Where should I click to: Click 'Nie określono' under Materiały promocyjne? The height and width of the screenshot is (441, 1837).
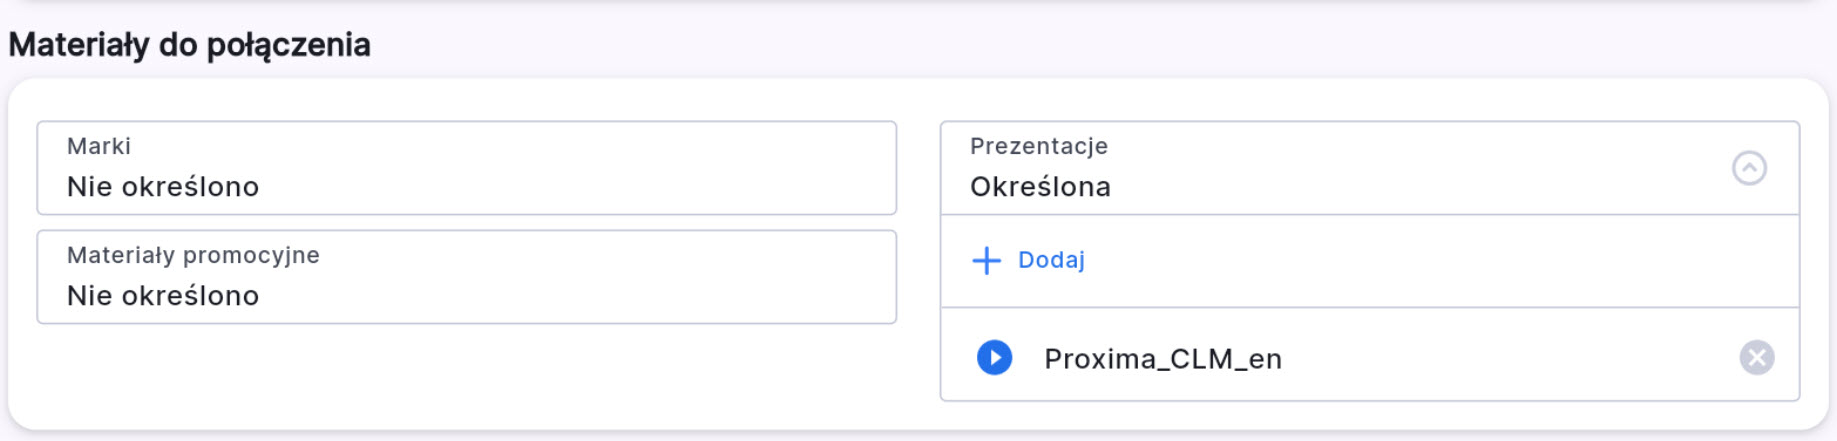click(163, 296)
